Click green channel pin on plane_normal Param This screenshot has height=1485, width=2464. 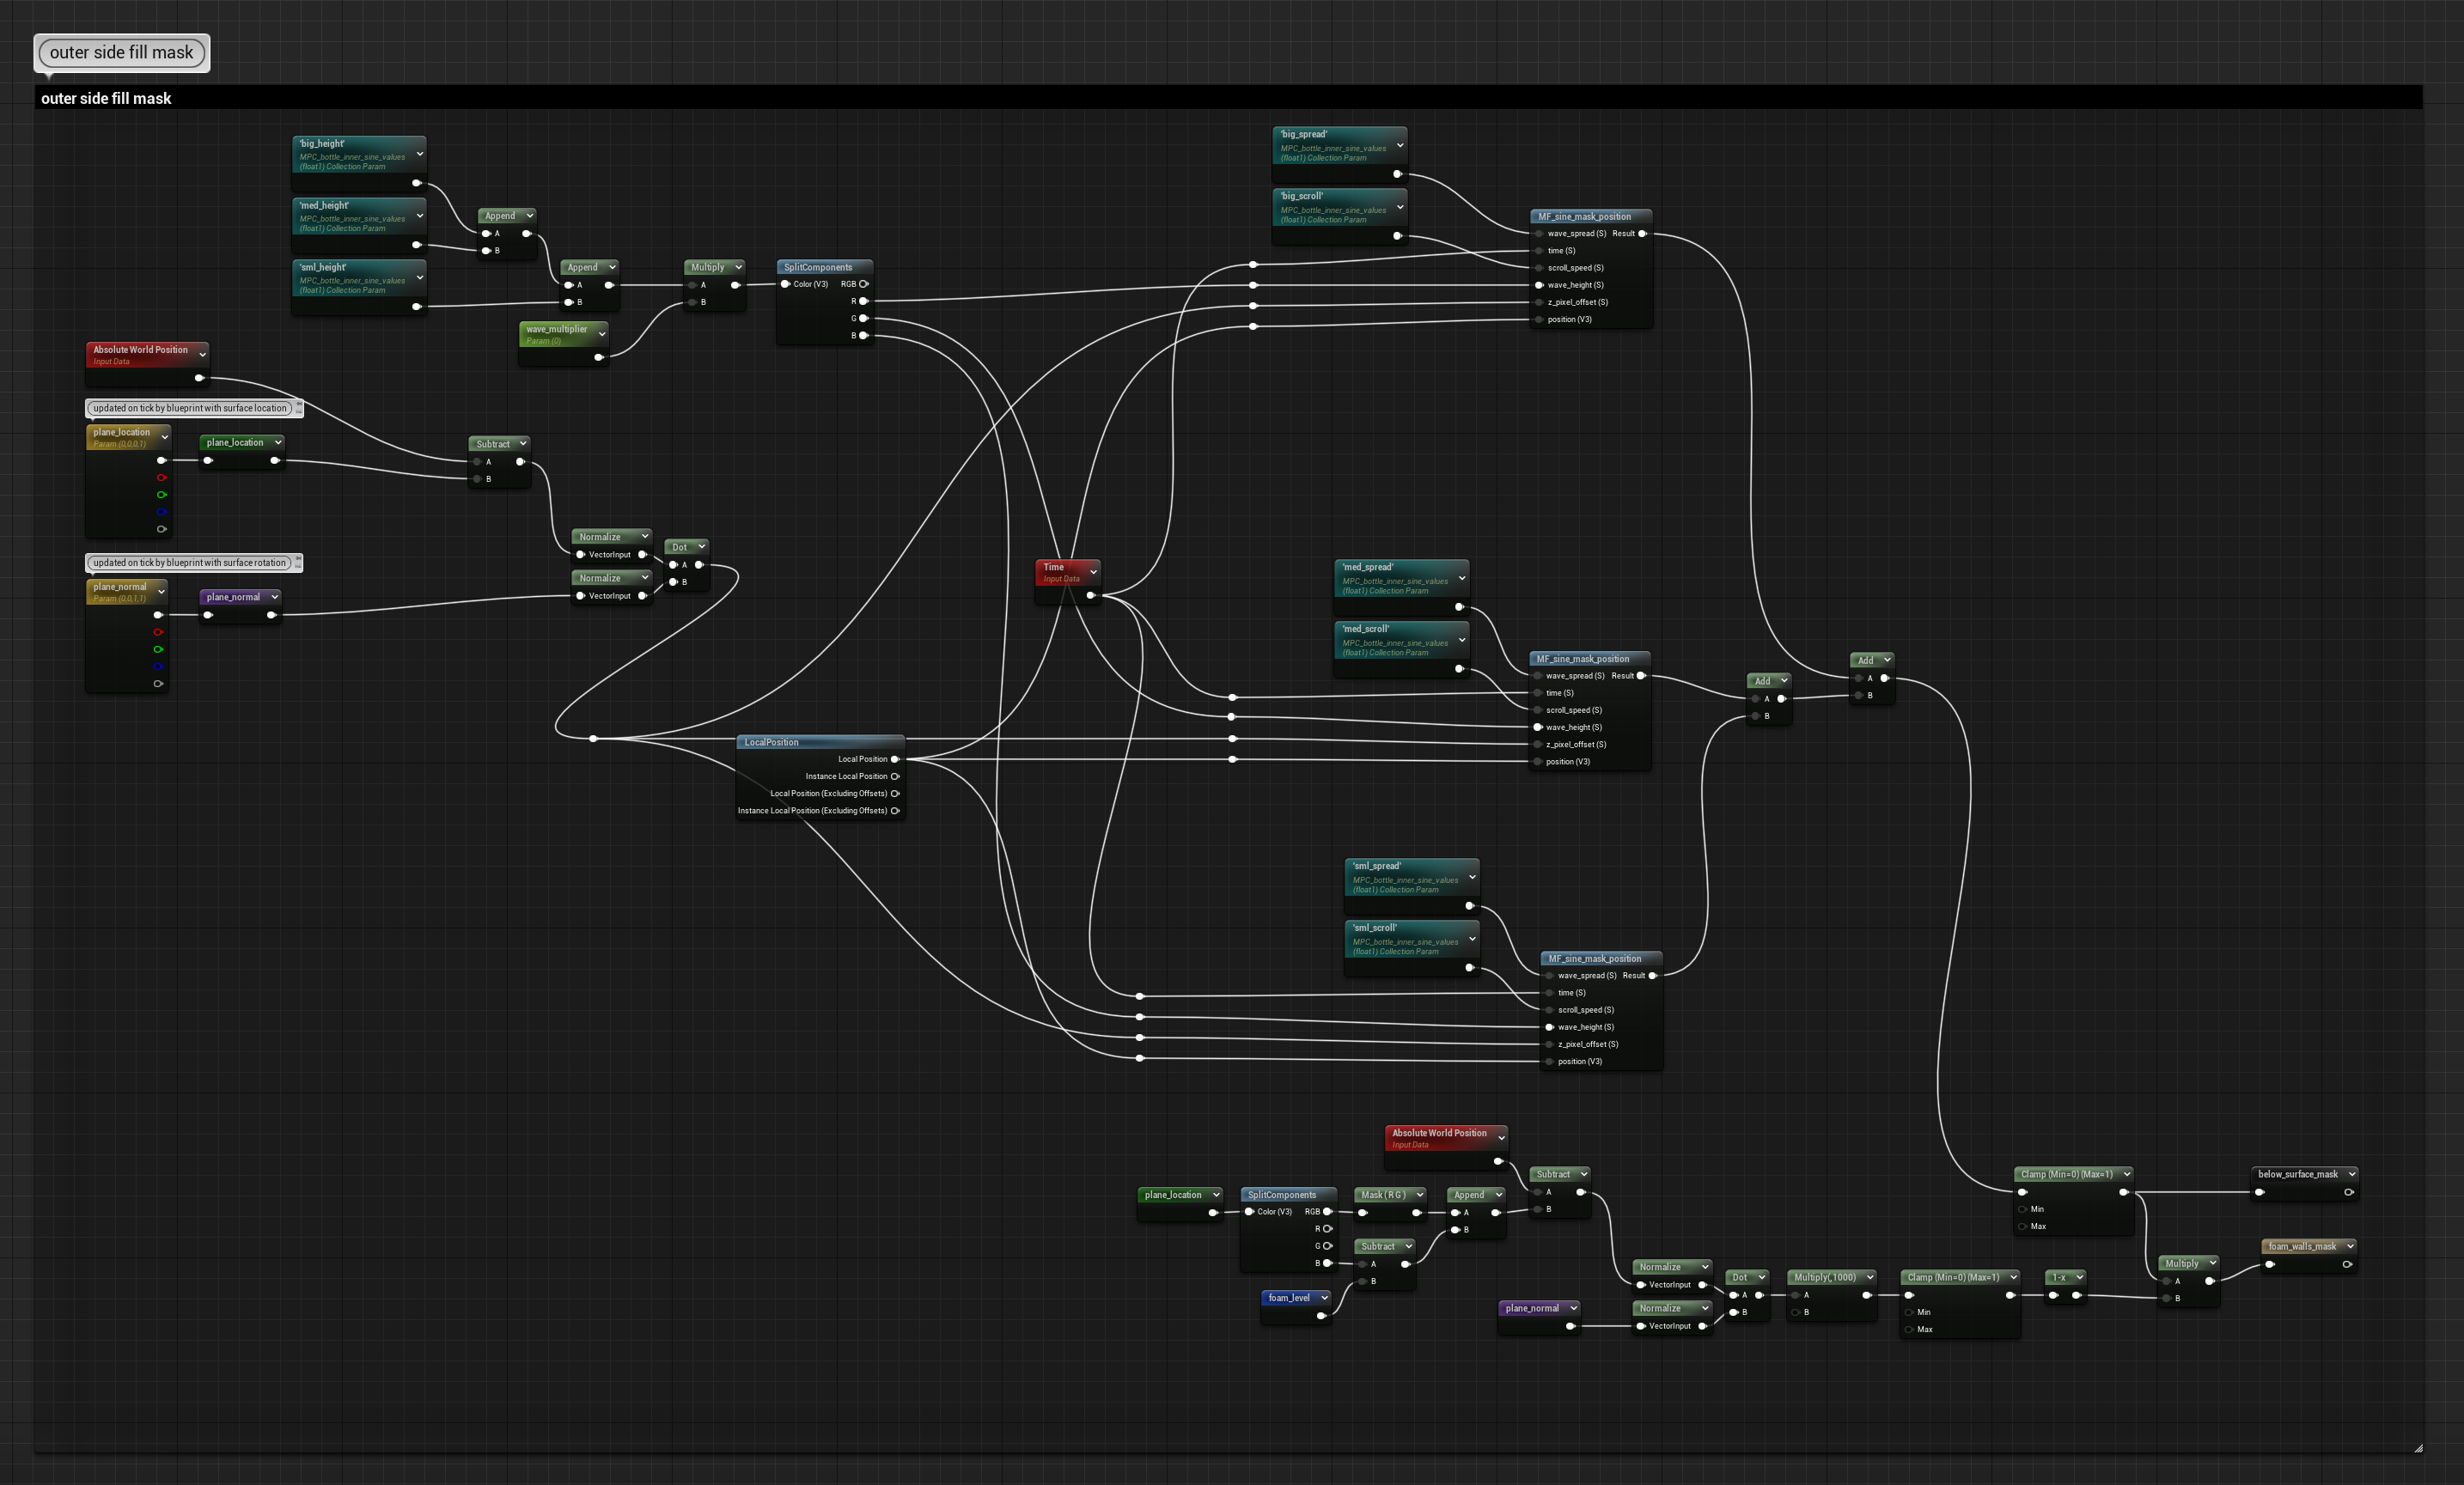[158, 649]
